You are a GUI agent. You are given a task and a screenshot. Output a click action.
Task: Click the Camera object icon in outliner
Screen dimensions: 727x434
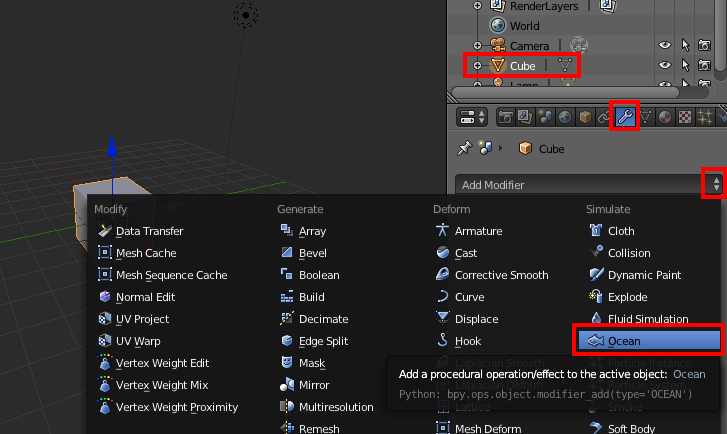click(x=497, y=45)
